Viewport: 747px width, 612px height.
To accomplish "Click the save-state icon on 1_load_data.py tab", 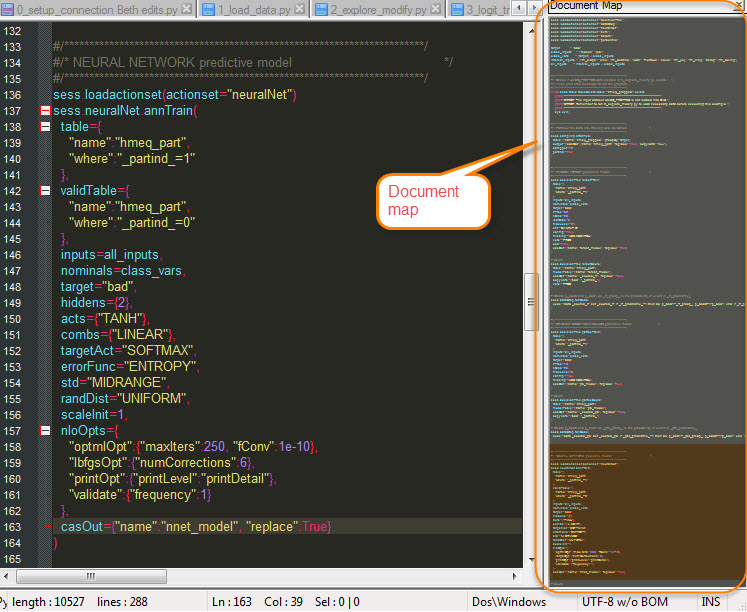I will pos(208,10).
